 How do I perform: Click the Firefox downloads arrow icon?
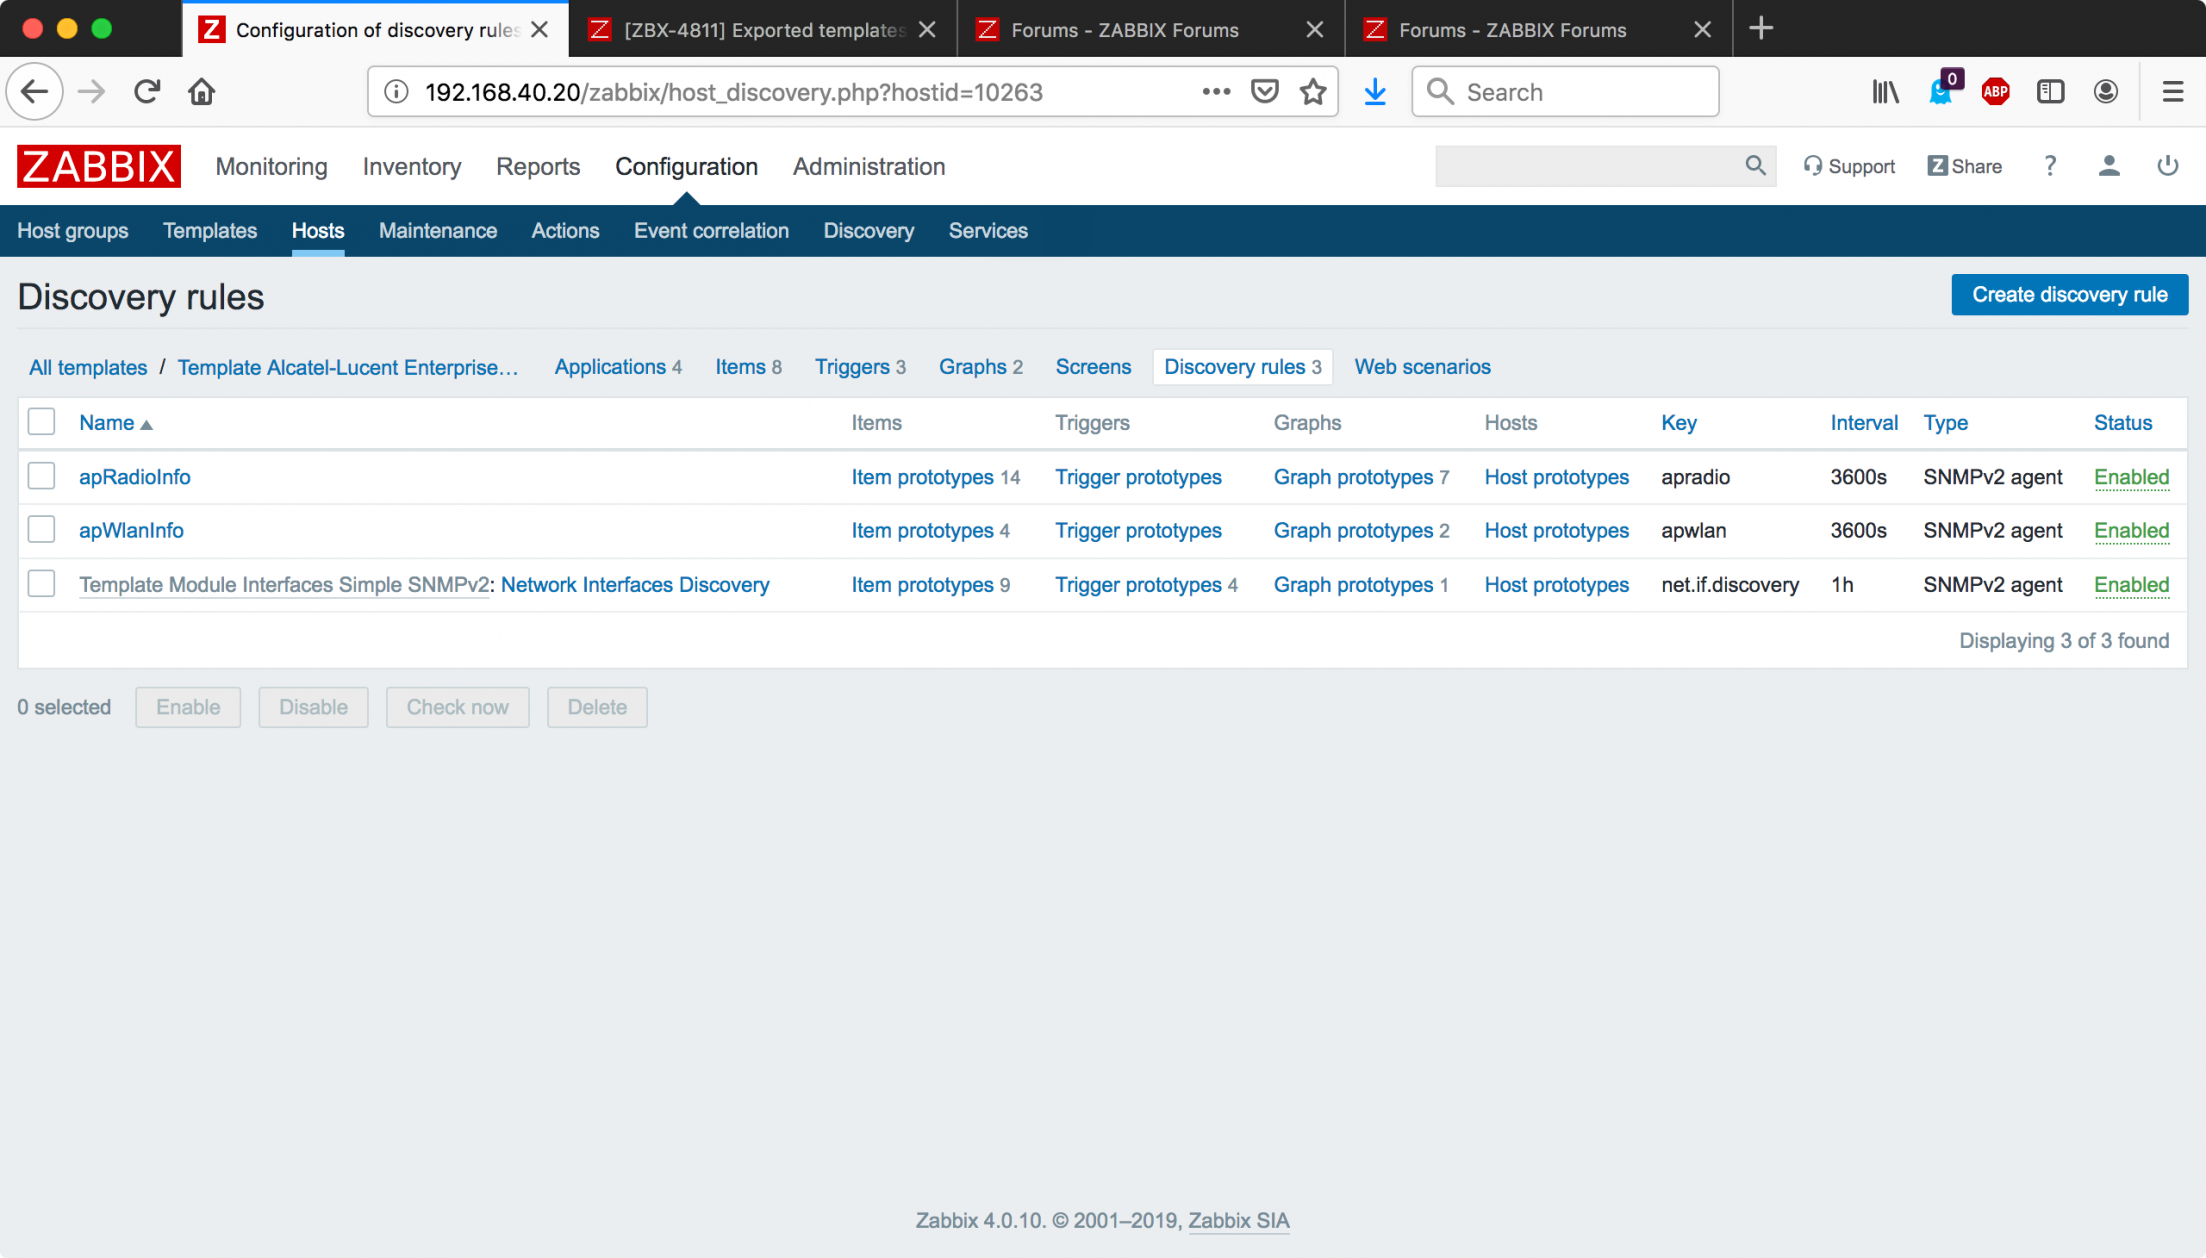tap(1375, 92)
